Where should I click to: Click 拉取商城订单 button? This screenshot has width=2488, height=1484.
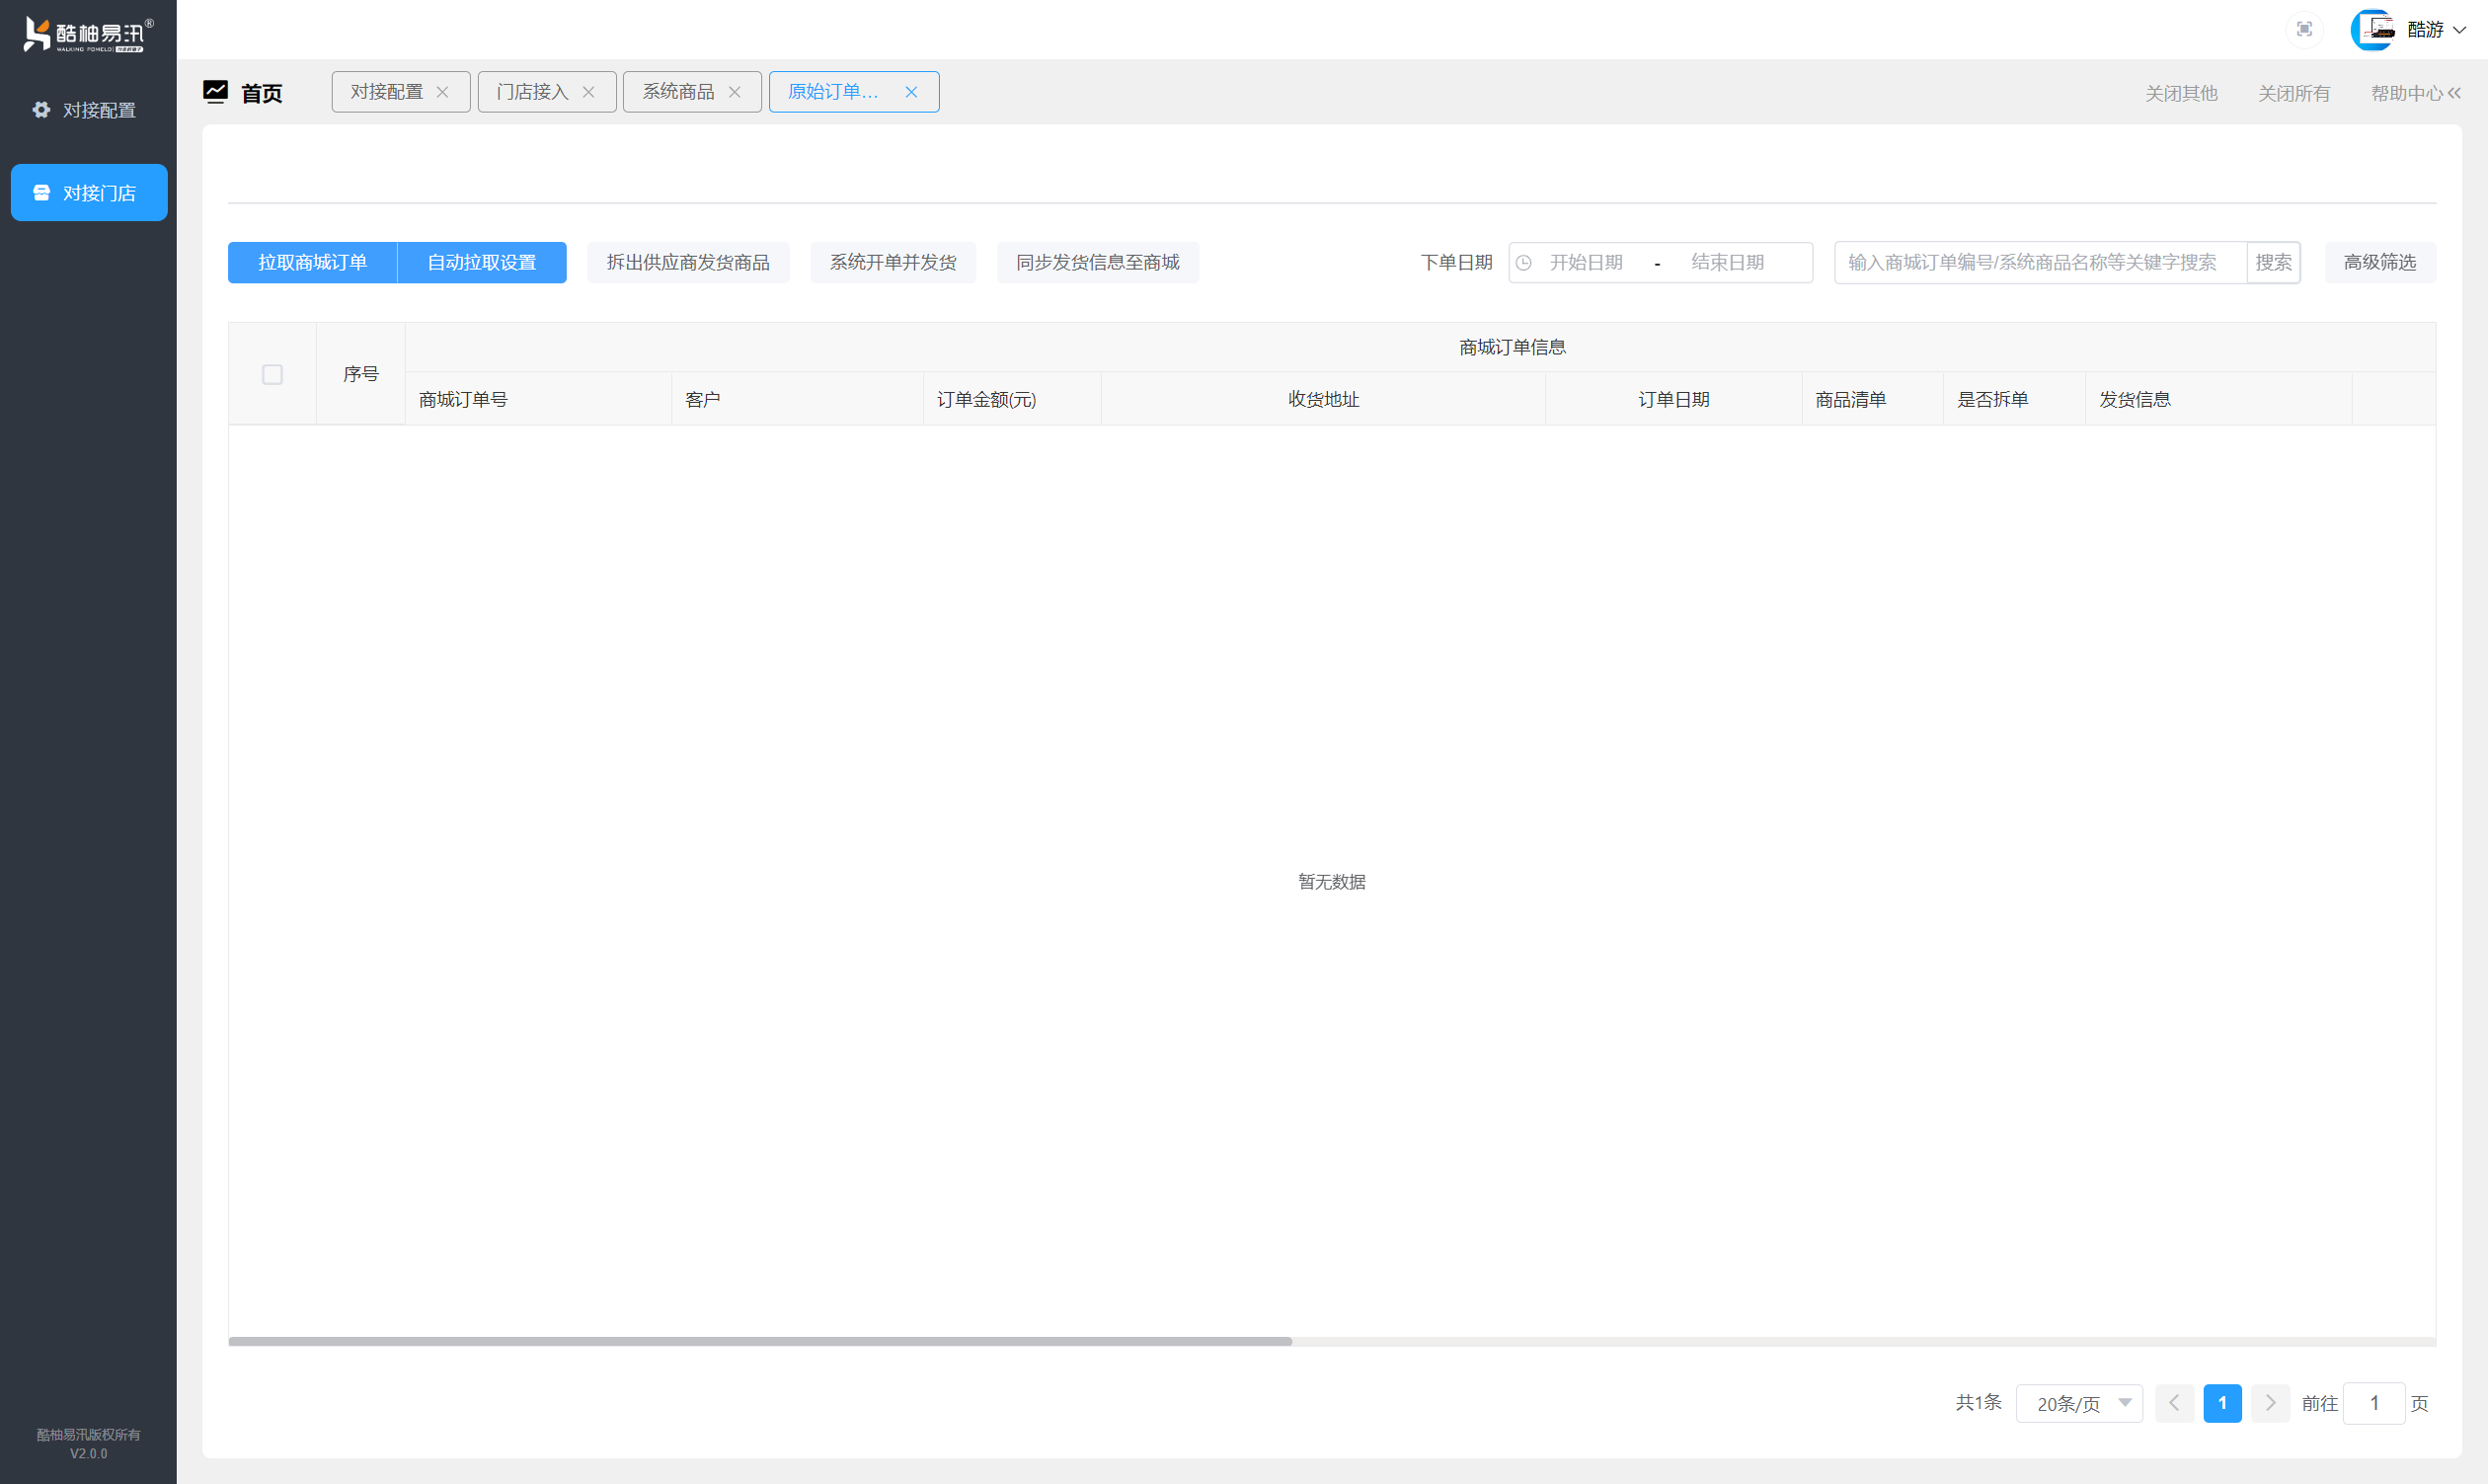(x=313, y=262)
